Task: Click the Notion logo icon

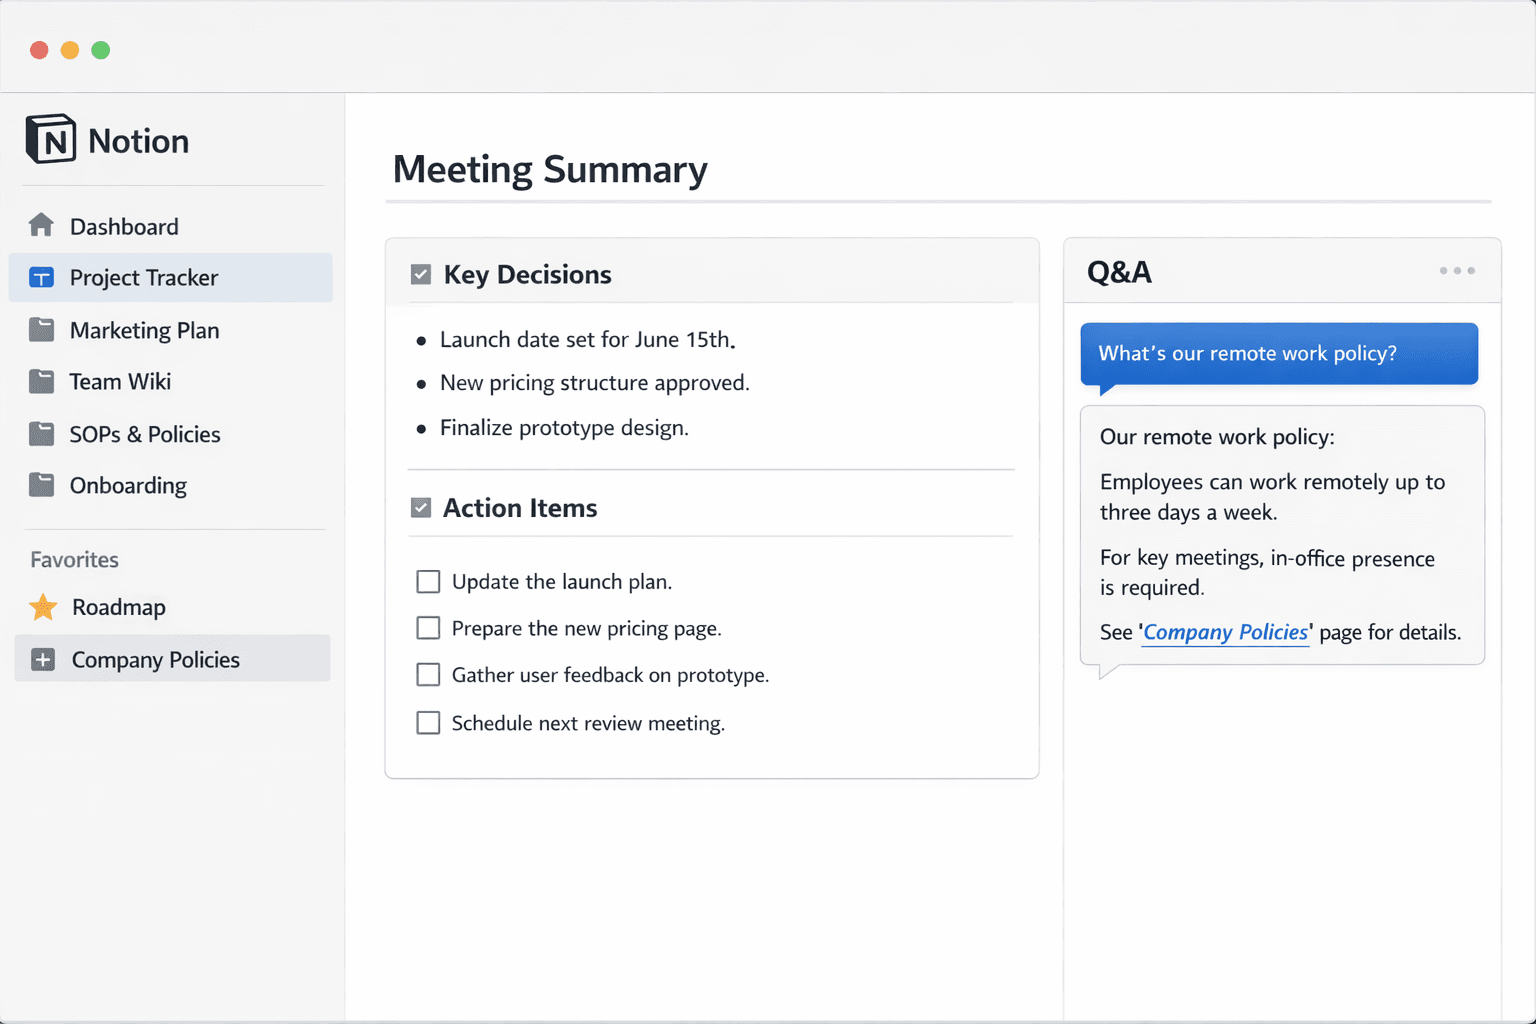Action: (50, 139)
